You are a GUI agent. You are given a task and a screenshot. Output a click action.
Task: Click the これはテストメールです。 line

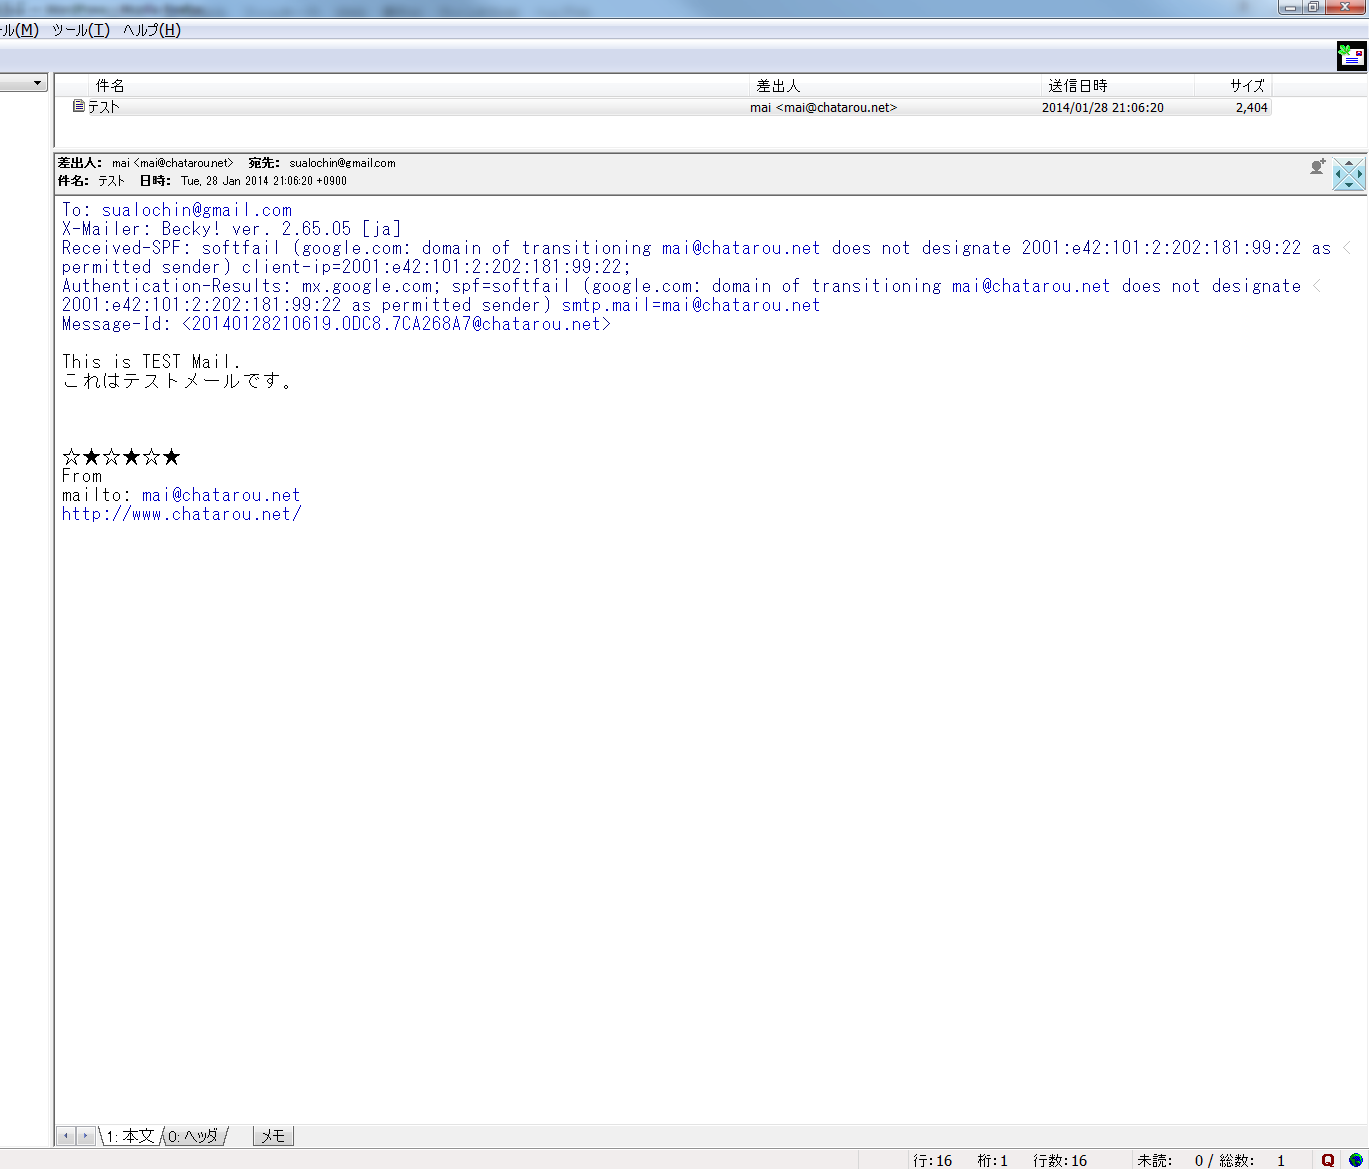(177, 381)
